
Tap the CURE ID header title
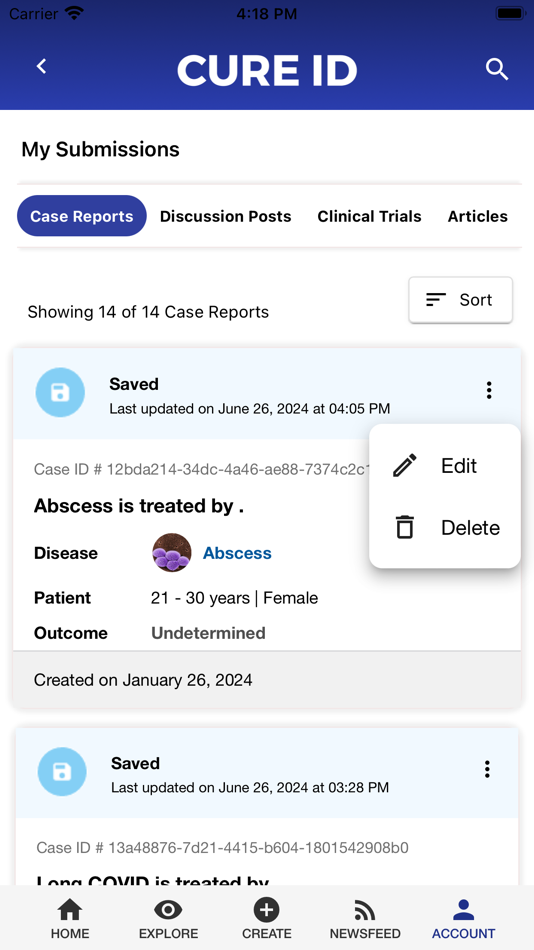point(267,70)
